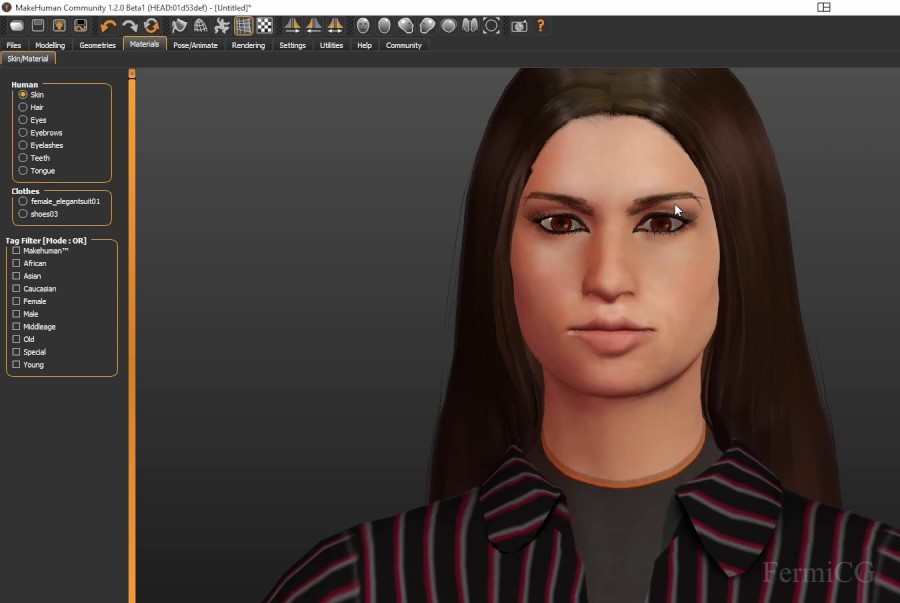Select the head turned-left side view icon
The image size is (900, 603).
(406, 26)
